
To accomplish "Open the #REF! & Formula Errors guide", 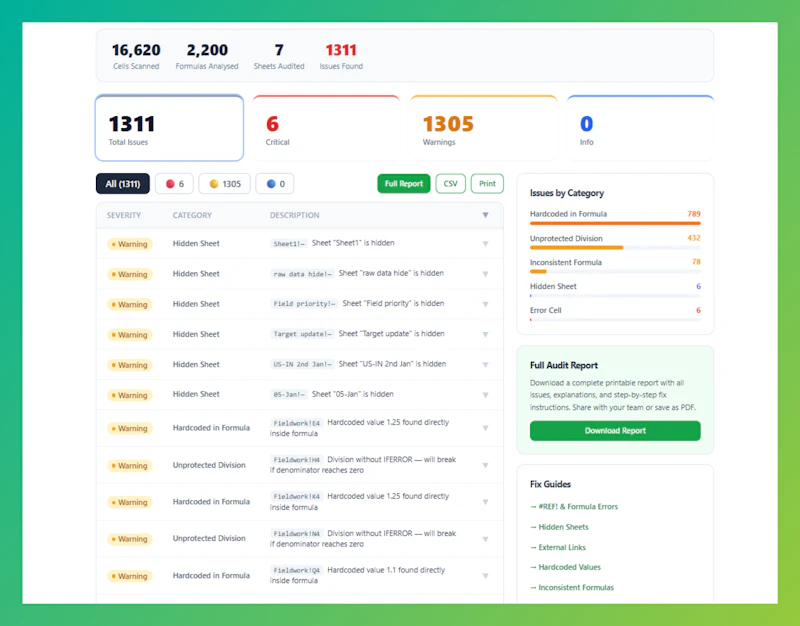I will 574,507.
